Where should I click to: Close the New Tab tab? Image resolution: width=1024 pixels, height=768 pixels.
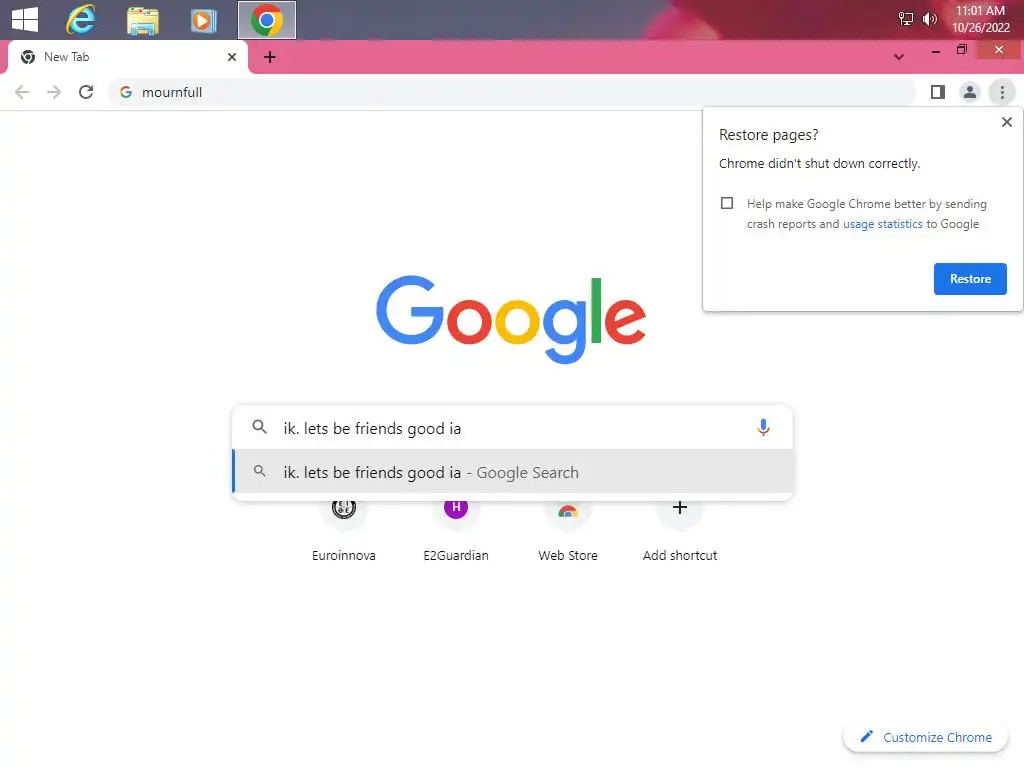click(232, 57)
